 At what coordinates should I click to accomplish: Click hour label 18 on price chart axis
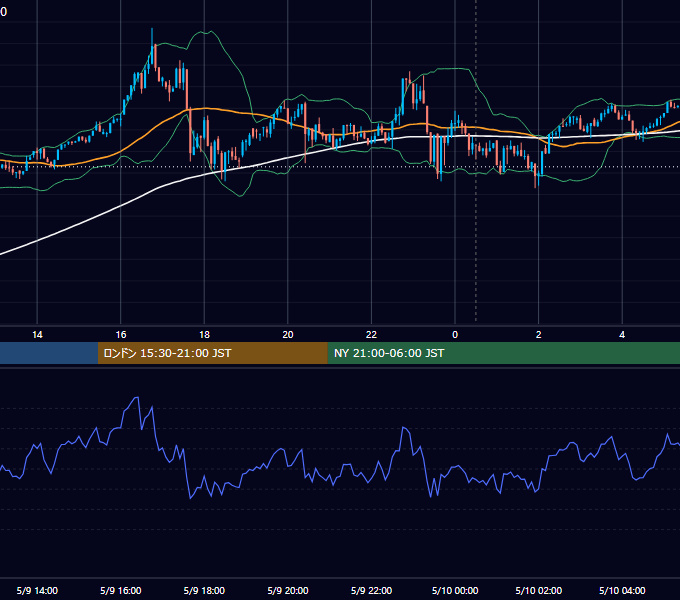pyautogui.click(x=204, y=335)
